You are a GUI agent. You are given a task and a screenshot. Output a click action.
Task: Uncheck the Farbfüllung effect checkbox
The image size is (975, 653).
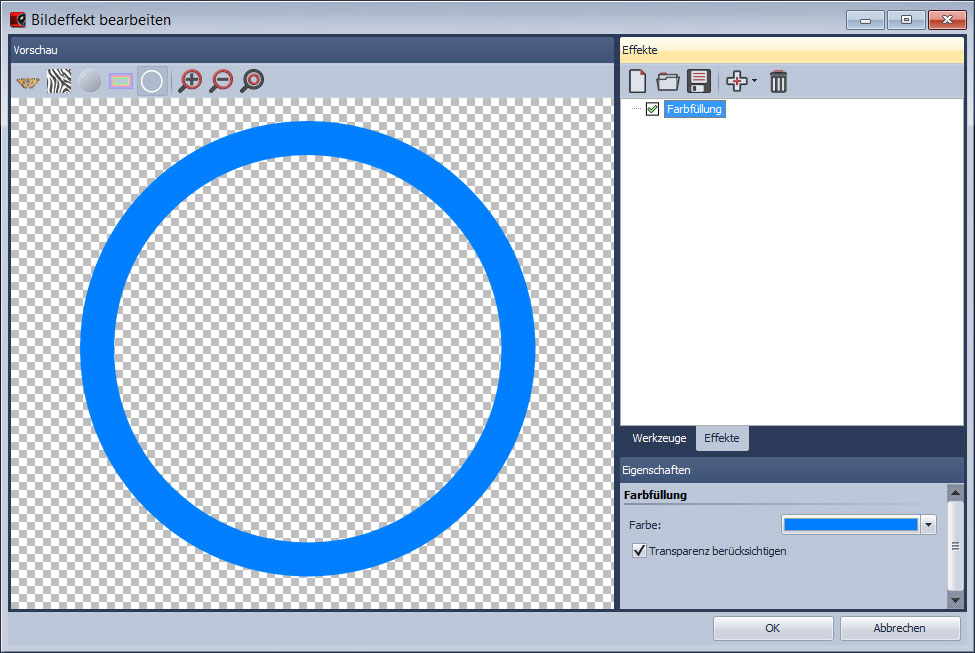(652, 110)
